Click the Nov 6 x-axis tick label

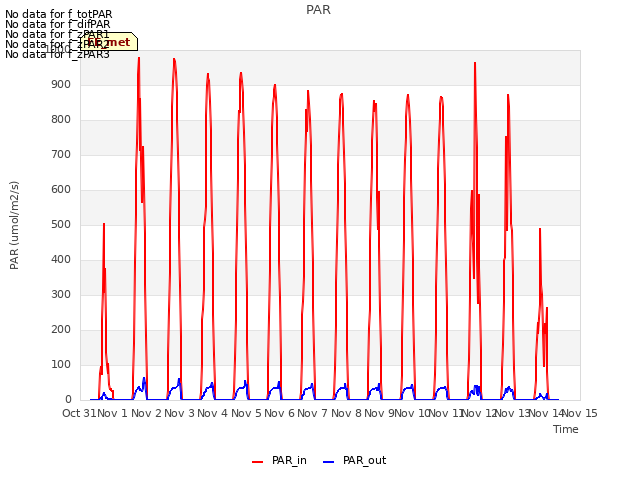pos(279,413)
